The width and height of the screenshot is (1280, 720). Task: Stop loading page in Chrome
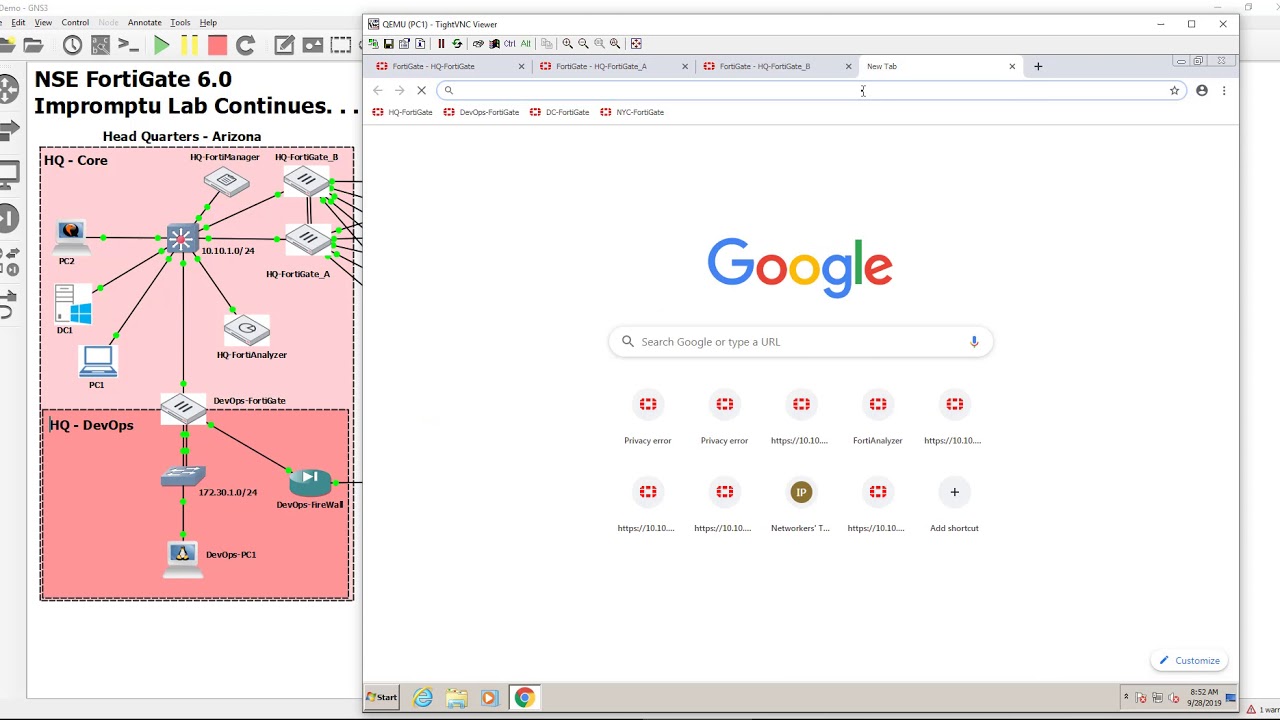click(x=421, y=90)
